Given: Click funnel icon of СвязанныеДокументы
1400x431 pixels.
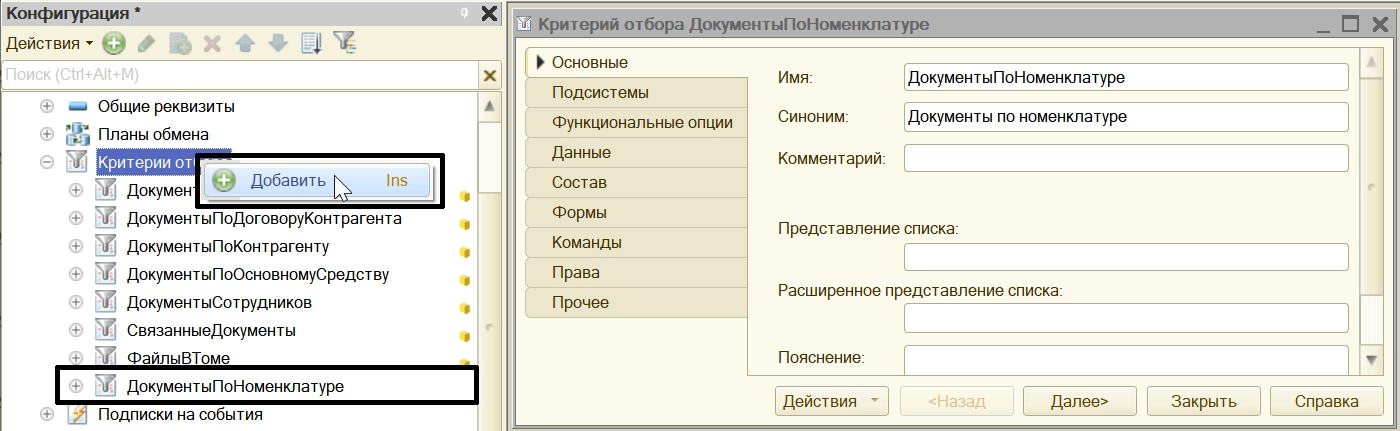Looking at the screenshot, I should pyautogui.click(x=106, y=330).
